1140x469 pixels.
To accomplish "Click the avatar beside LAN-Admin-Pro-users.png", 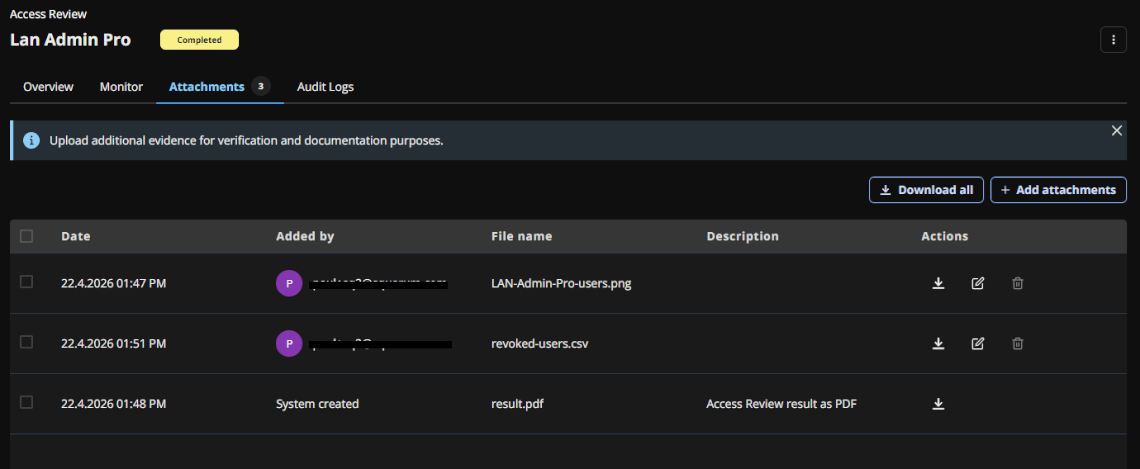I will 289,284.
